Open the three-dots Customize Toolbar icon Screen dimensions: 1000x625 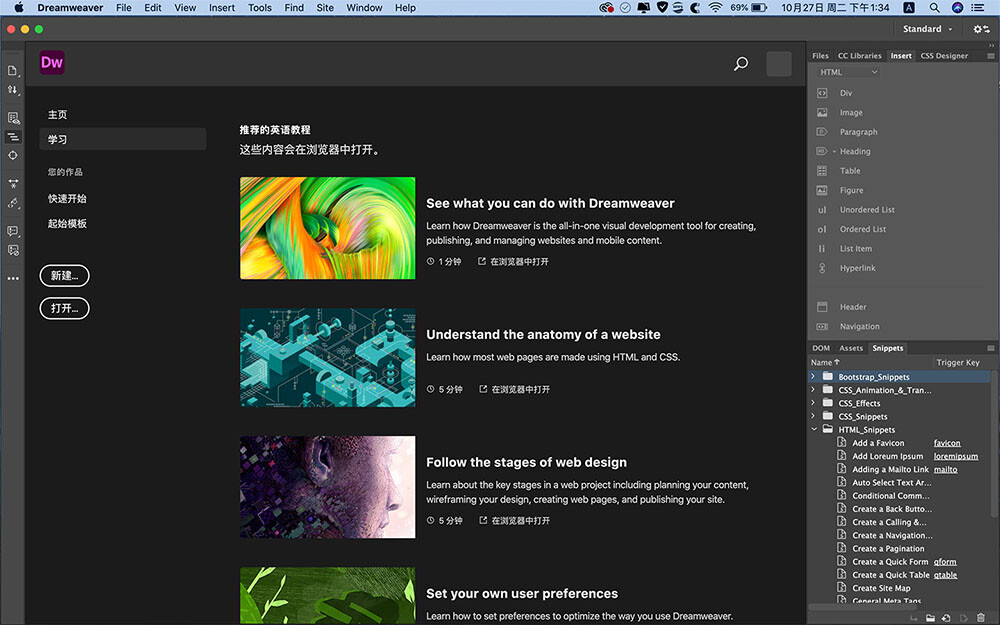13,278
